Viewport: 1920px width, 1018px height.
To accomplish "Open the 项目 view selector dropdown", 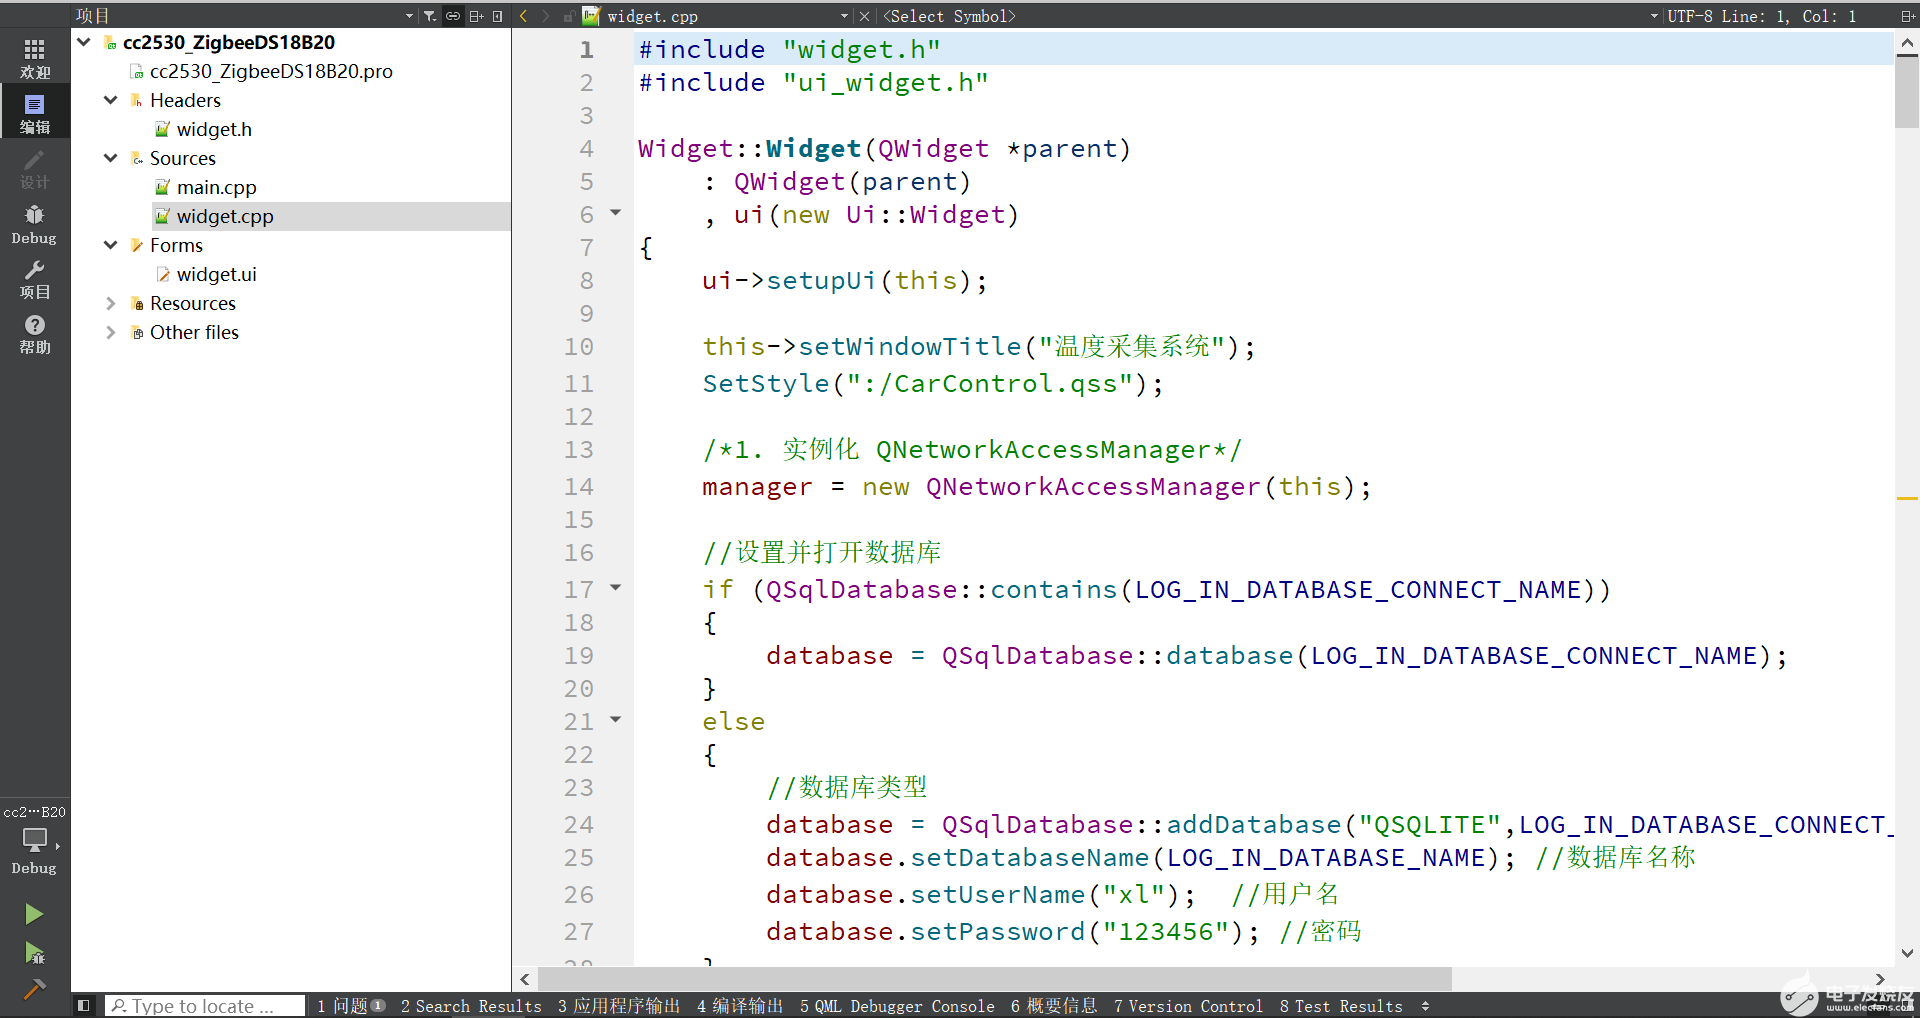I will 409,16.
